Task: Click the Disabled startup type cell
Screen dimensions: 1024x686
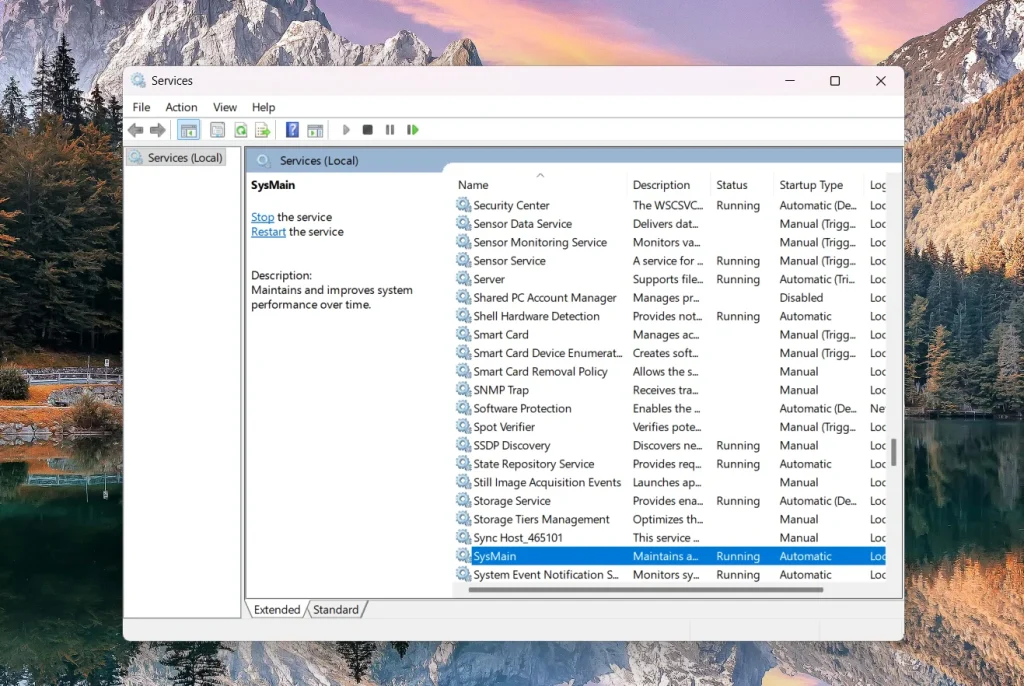Action: pyautogui.click(x=801, y=298)
